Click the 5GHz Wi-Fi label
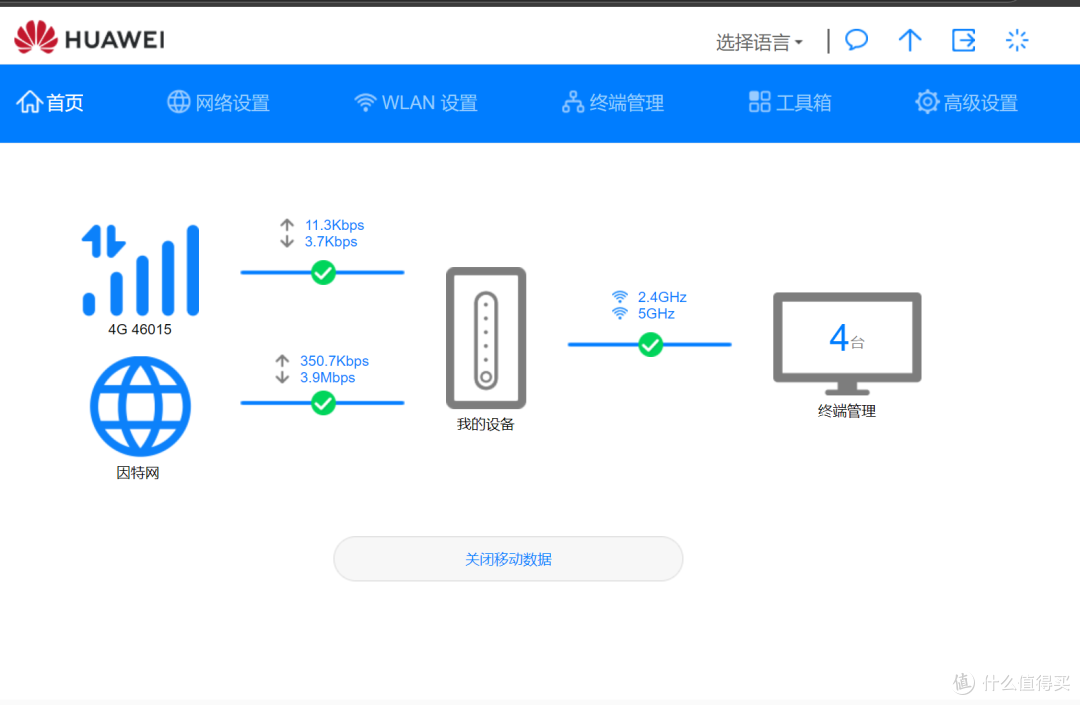 pos(656,314)
